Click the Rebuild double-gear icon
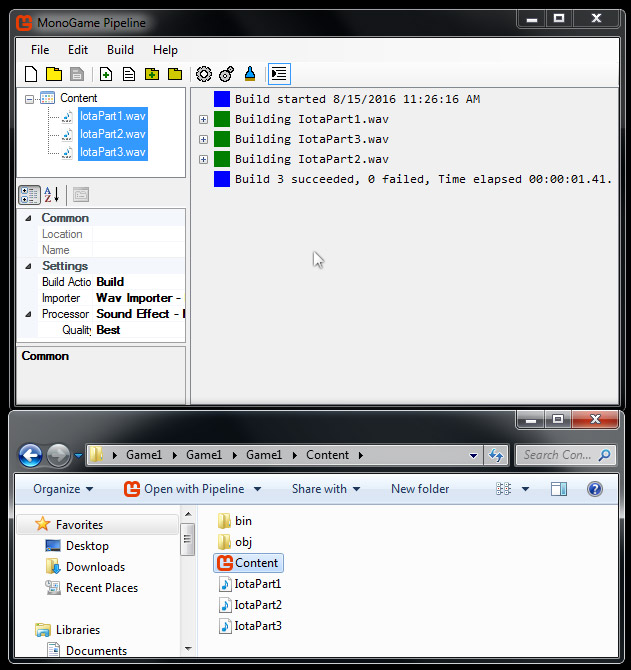Image resolution: width=631 pixels, height=670 pixels. click(227, 74)
